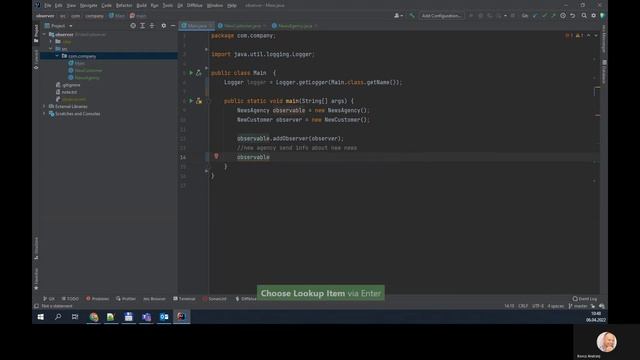Open the Edit menu
Screen dimensions: 640x360
(59, 5)
